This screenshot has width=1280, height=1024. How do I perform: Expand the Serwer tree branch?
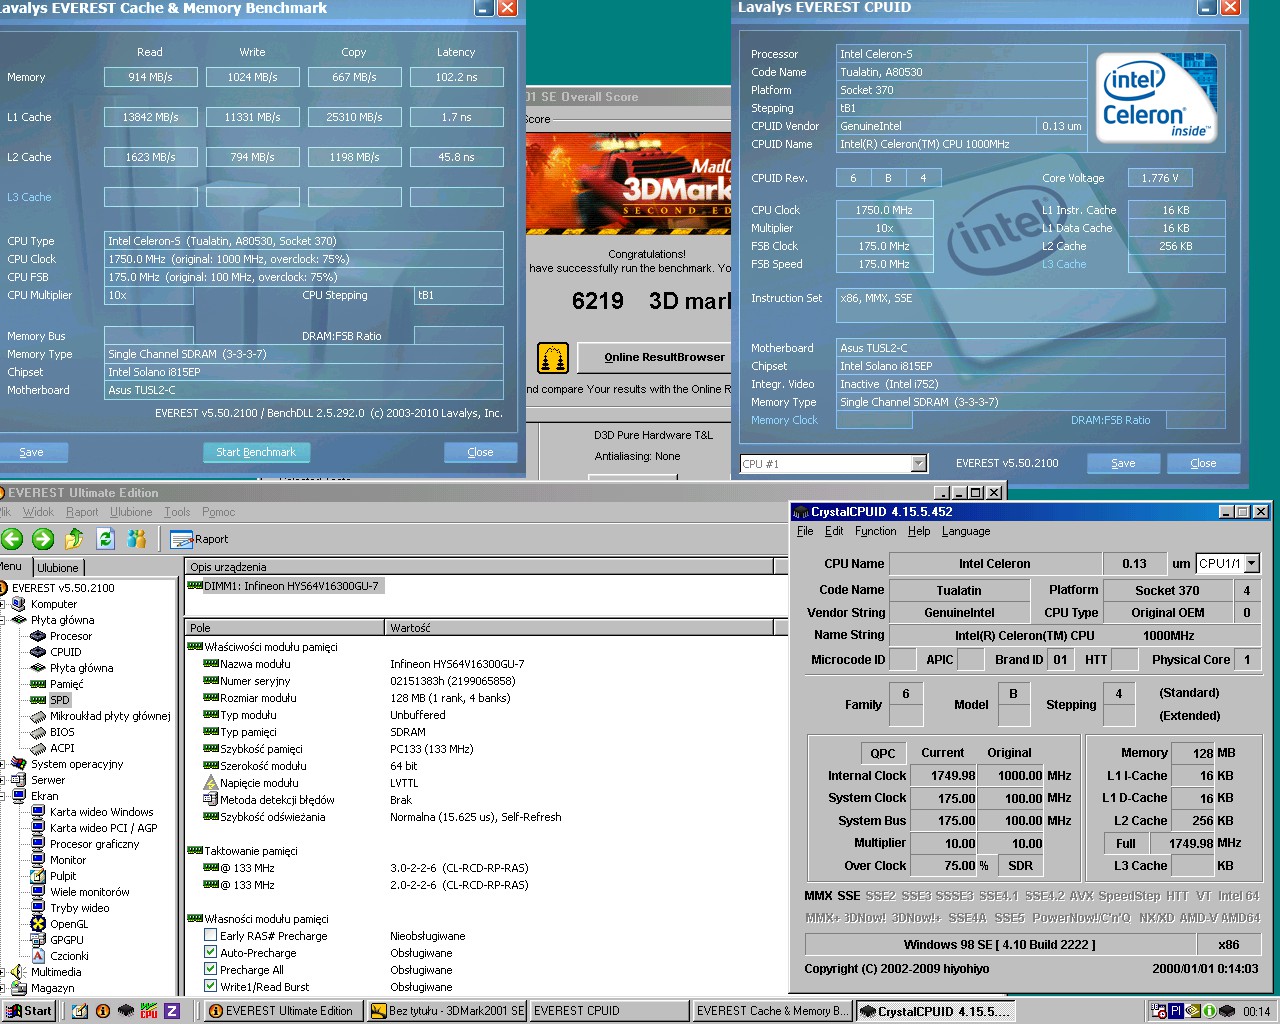tap(2, 780)
